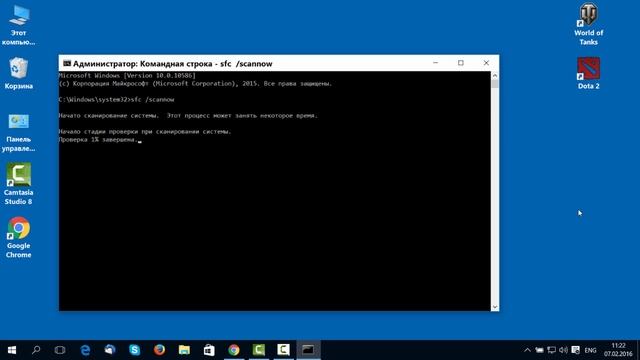
Task: Select World of Tanks desktop shortcut
Action: pos(588,24)
